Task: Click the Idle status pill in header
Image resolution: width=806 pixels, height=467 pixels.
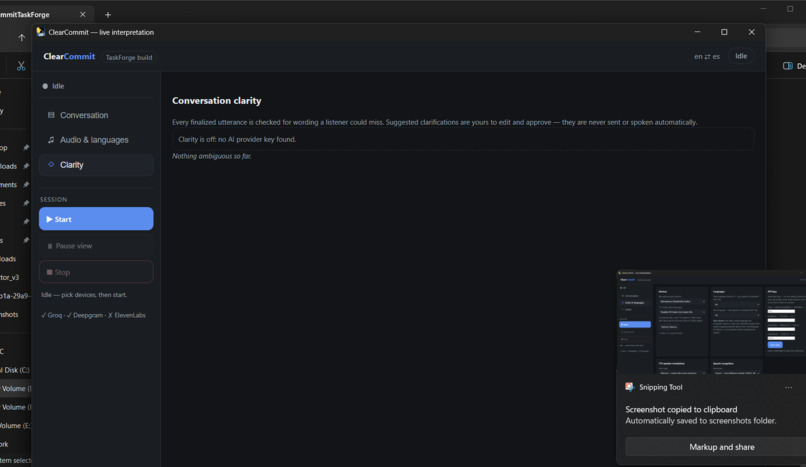Action: [x=741, y=56]
